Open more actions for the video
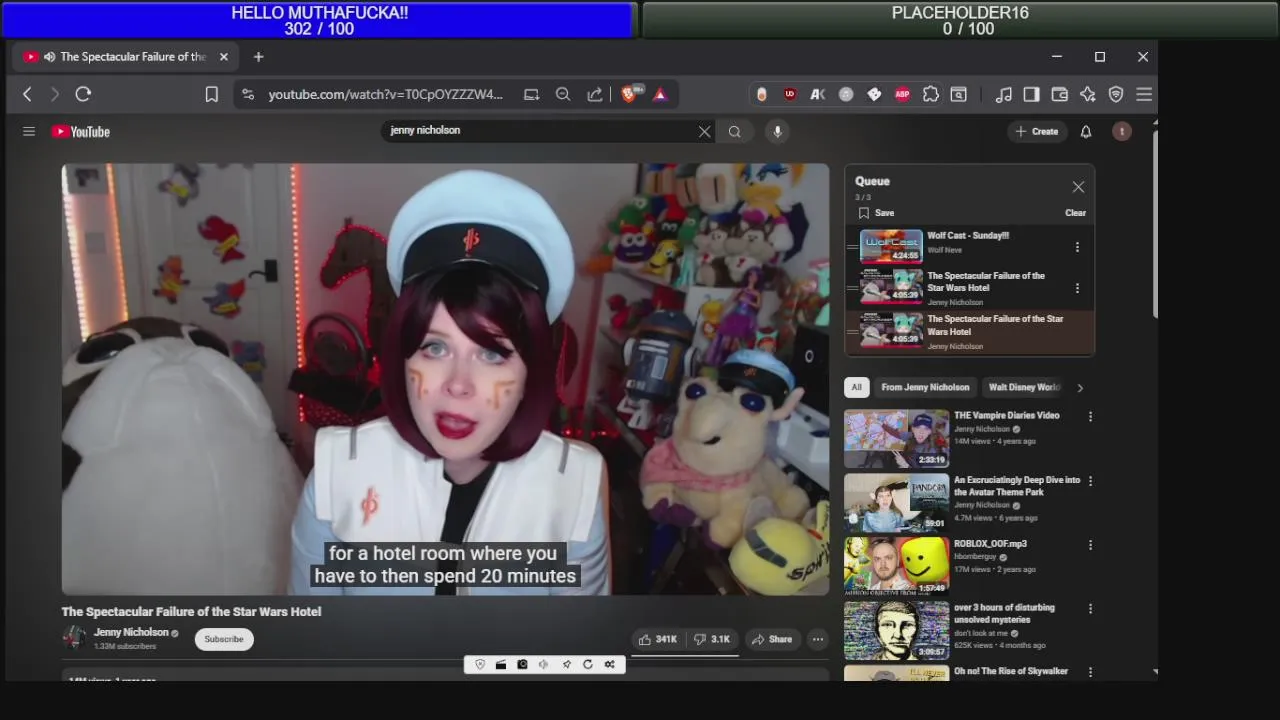The image size is (1280, 720). point(817,639)
